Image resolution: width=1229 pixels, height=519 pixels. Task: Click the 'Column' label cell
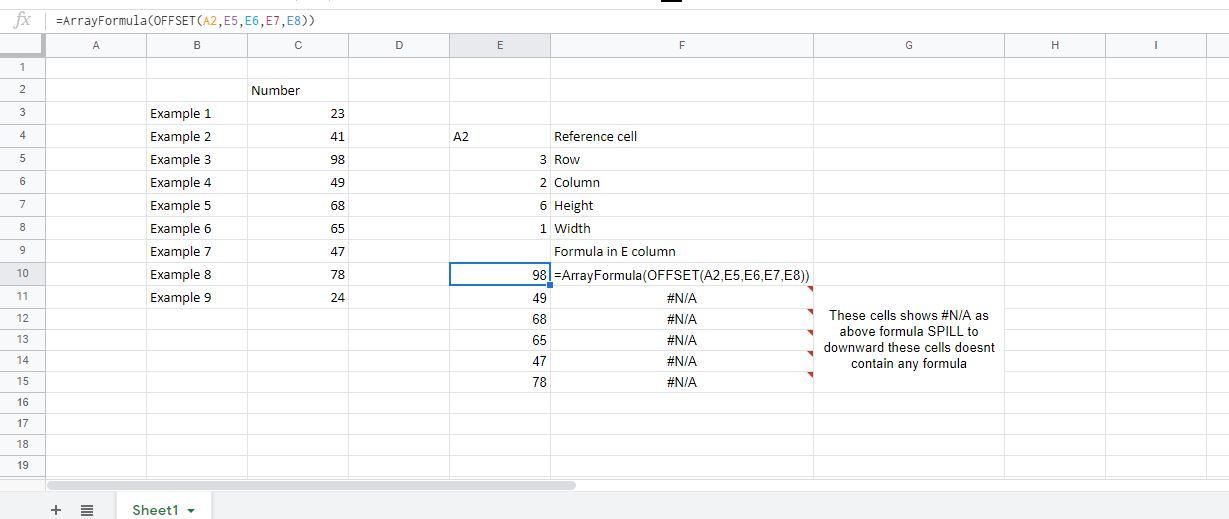tap(682, 182)
